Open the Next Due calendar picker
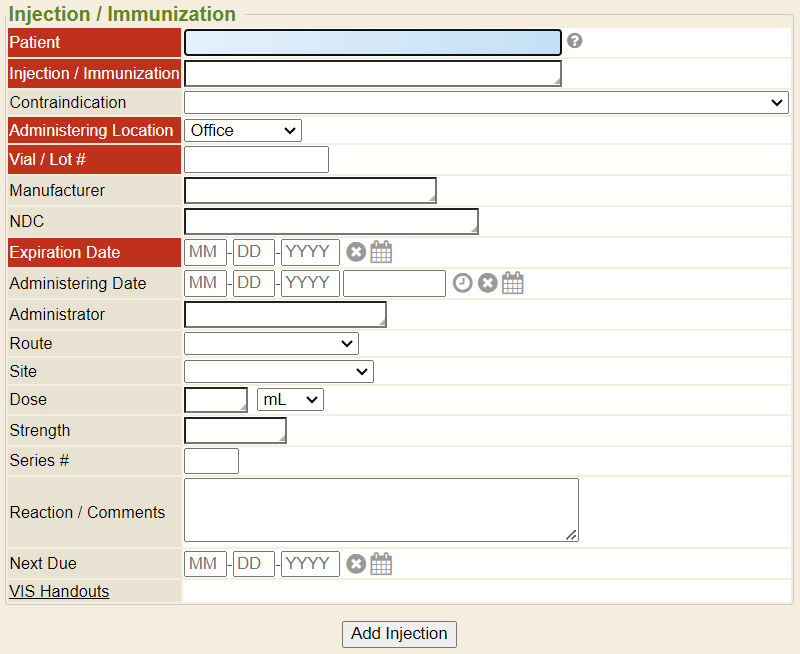Viewport: 800px width, 654px height. 381,564
